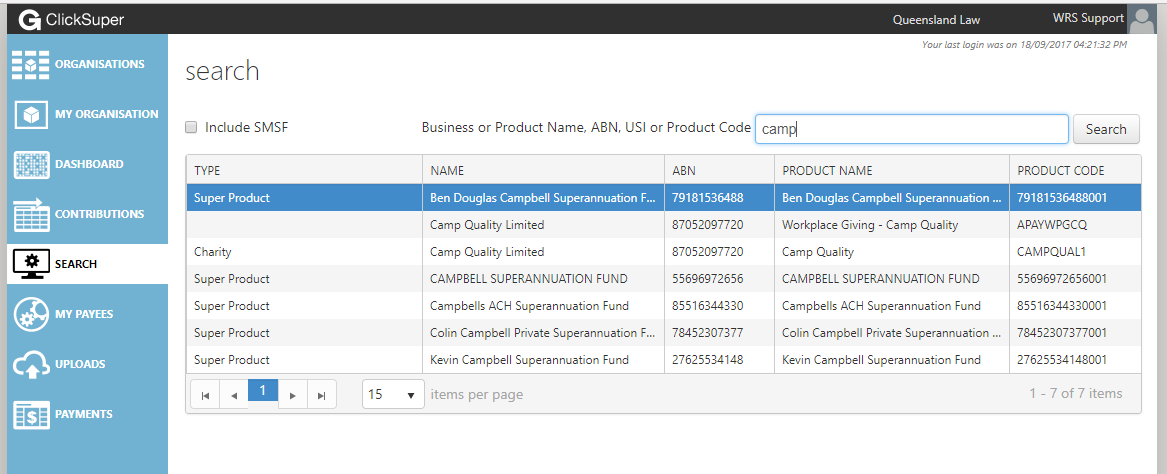1167x474 pixels.
Task: Click product code 27625534148001
Action: tap(1061, 359)
